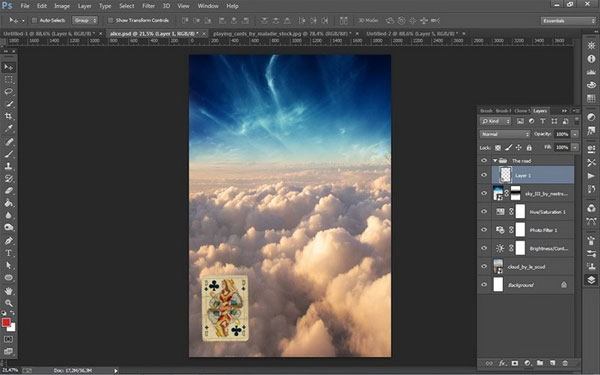Open the Filter menu
The height and width of the screenshot is (375, 600).
click(148, 6)
